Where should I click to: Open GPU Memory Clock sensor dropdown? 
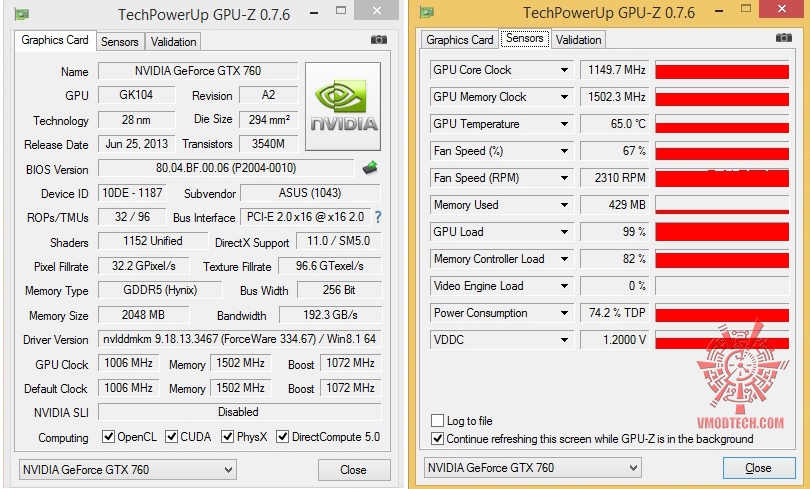(x=565, y=97)
